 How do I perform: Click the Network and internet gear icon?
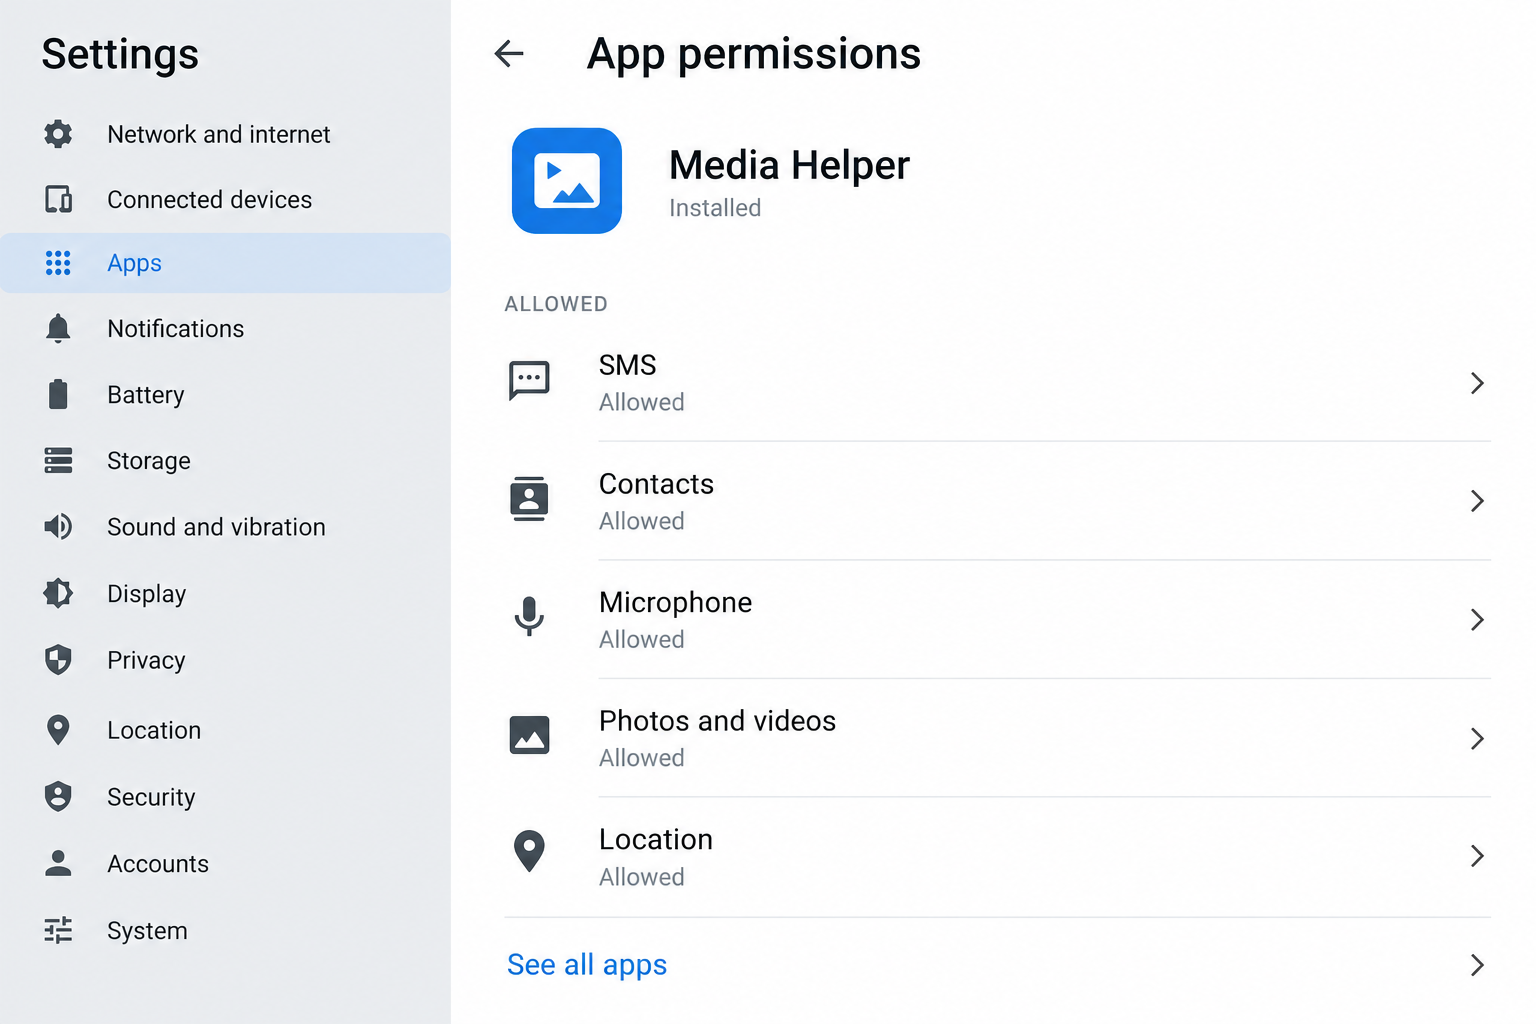58,134
